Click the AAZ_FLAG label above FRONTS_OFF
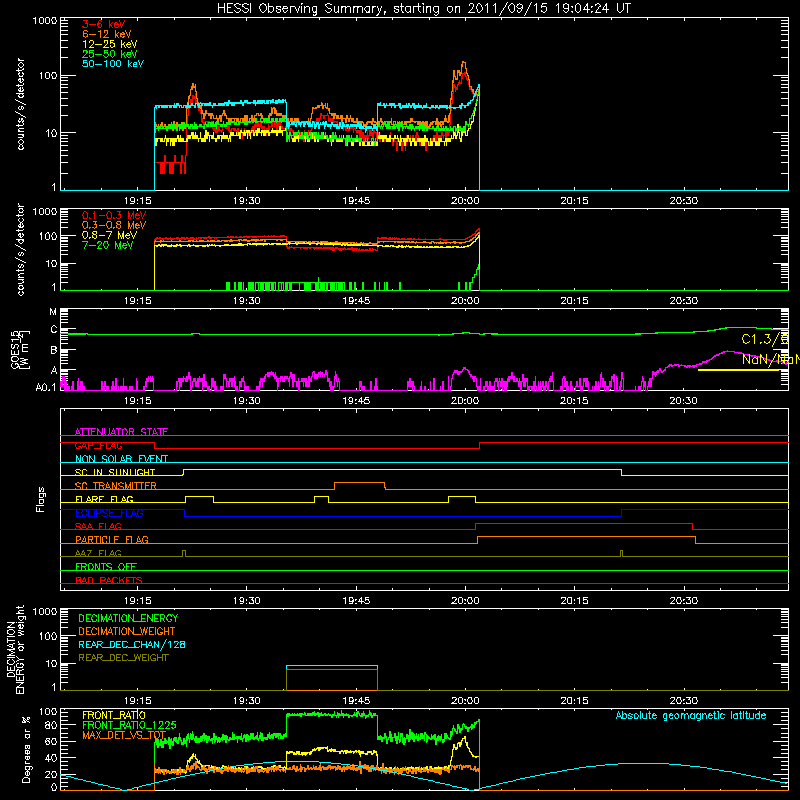Viewport: 800px width, 800px height. point(98,553)
